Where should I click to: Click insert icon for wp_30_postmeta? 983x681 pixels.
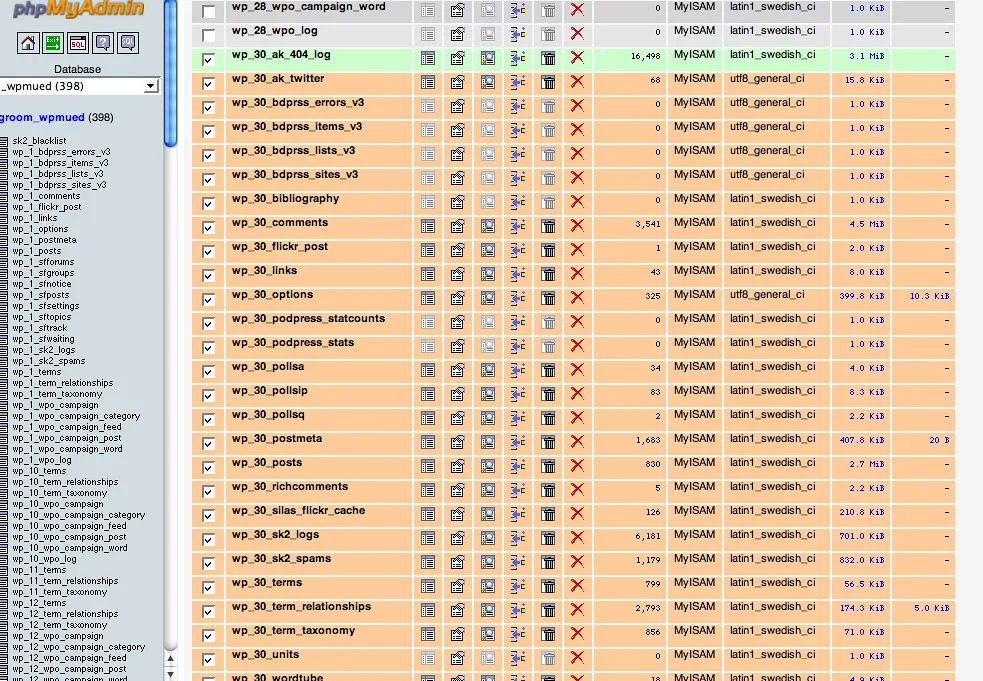(x=517, y=441)
